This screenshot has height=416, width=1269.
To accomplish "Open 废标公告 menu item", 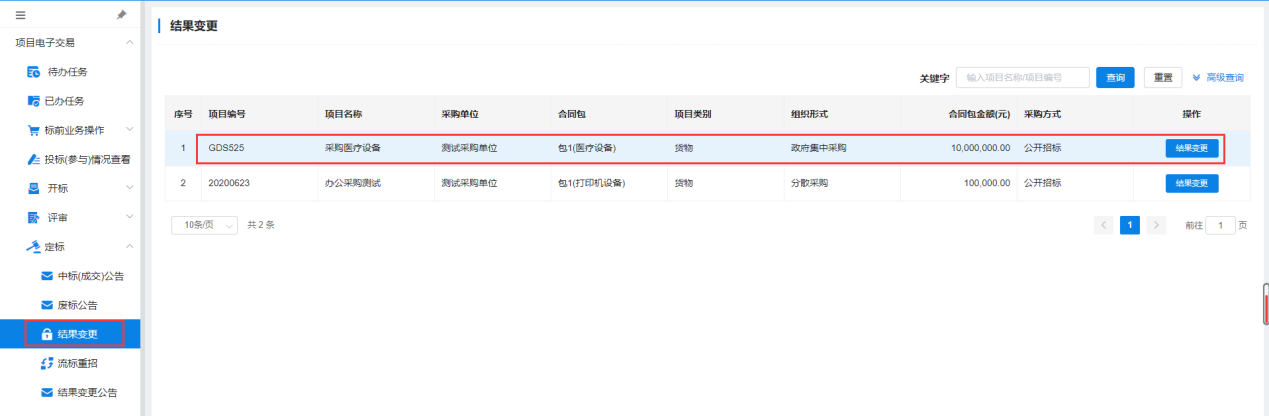I will coord(77,305).
